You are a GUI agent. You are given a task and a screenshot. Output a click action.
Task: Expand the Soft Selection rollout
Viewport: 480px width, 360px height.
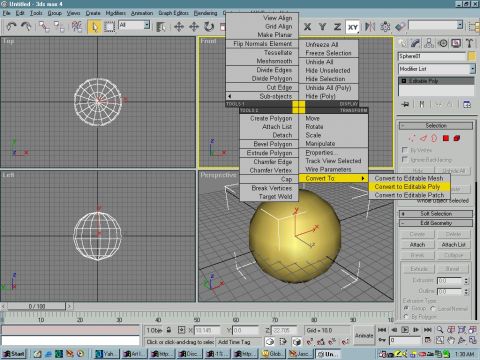436,214
